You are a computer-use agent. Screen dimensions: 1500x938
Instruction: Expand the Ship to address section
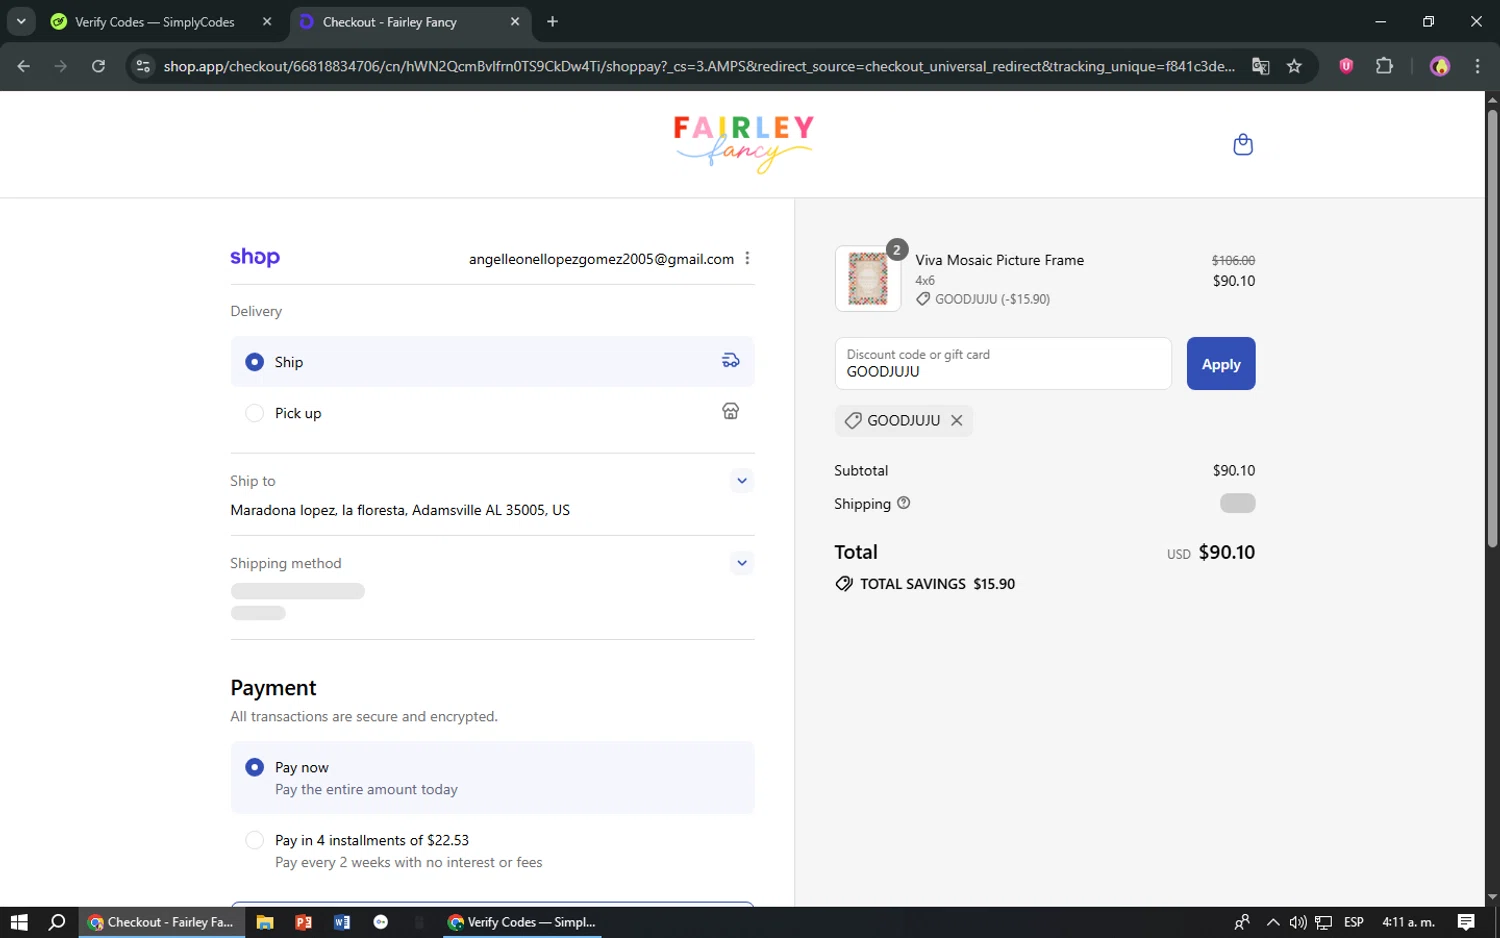point(742,480)
